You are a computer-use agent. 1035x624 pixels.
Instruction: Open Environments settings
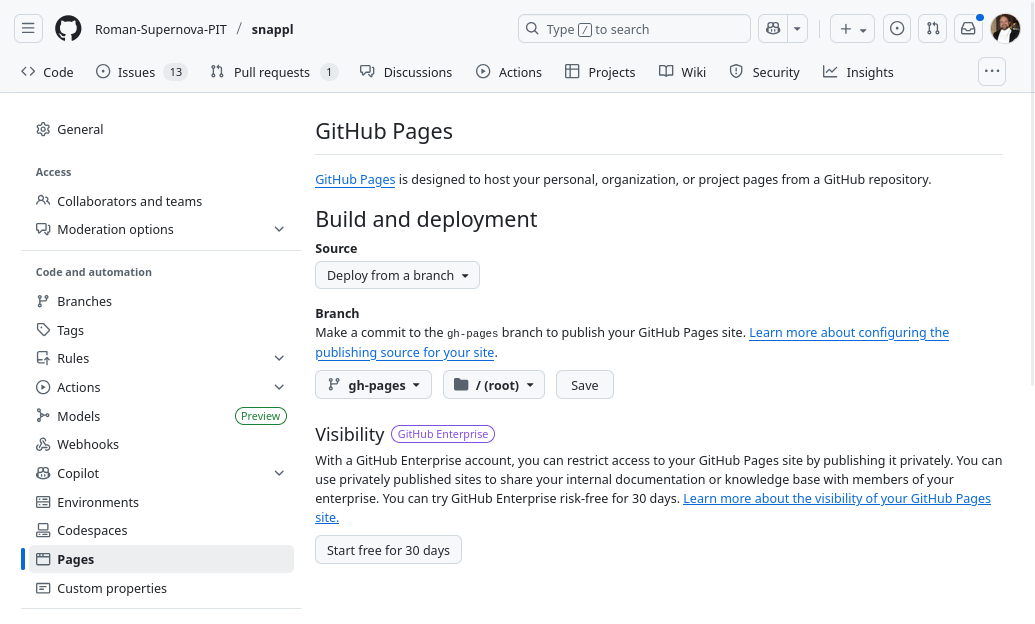161,503
